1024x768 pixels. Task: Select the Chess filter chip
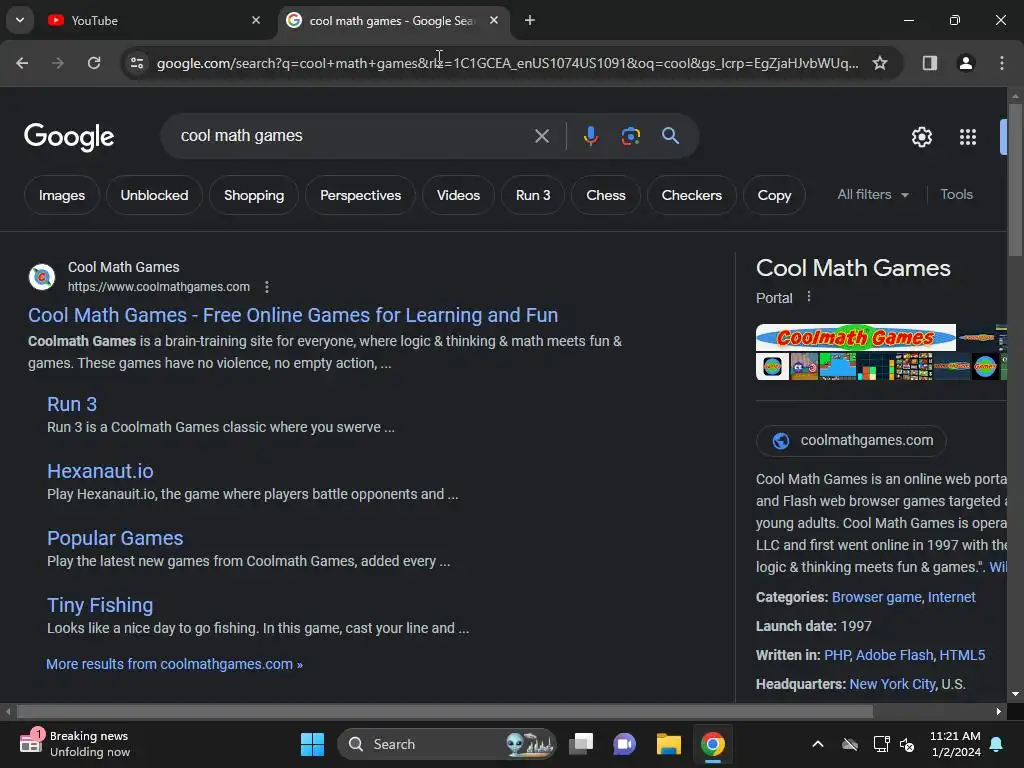tap(605, 195)
